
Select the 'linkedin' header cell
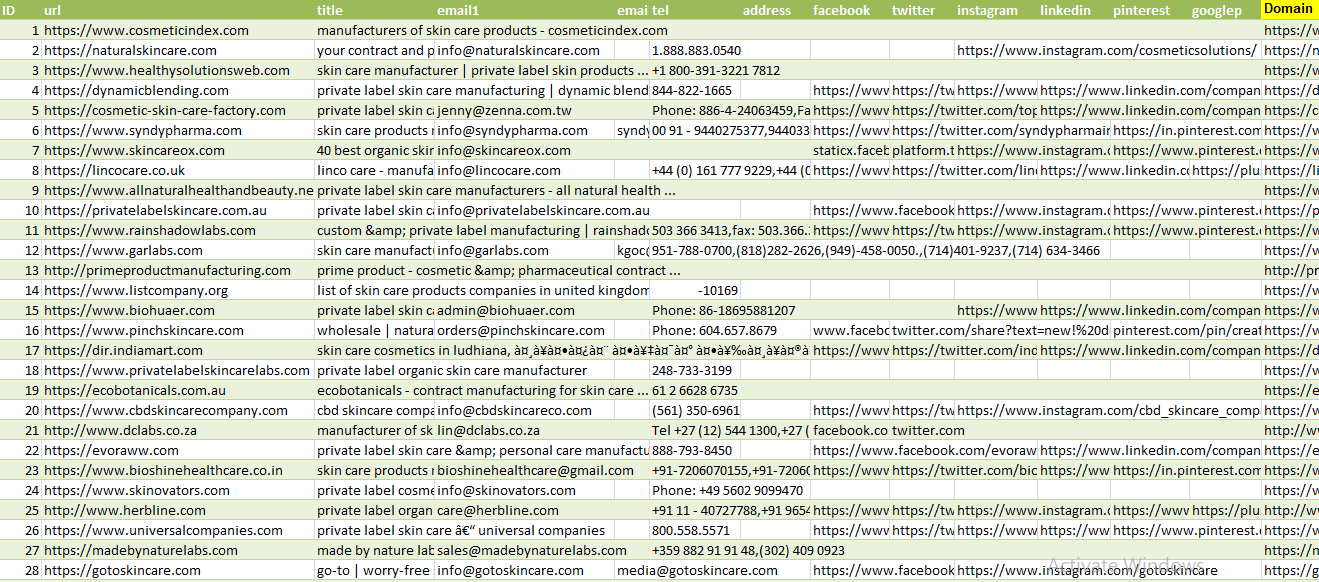point(1074,10)
